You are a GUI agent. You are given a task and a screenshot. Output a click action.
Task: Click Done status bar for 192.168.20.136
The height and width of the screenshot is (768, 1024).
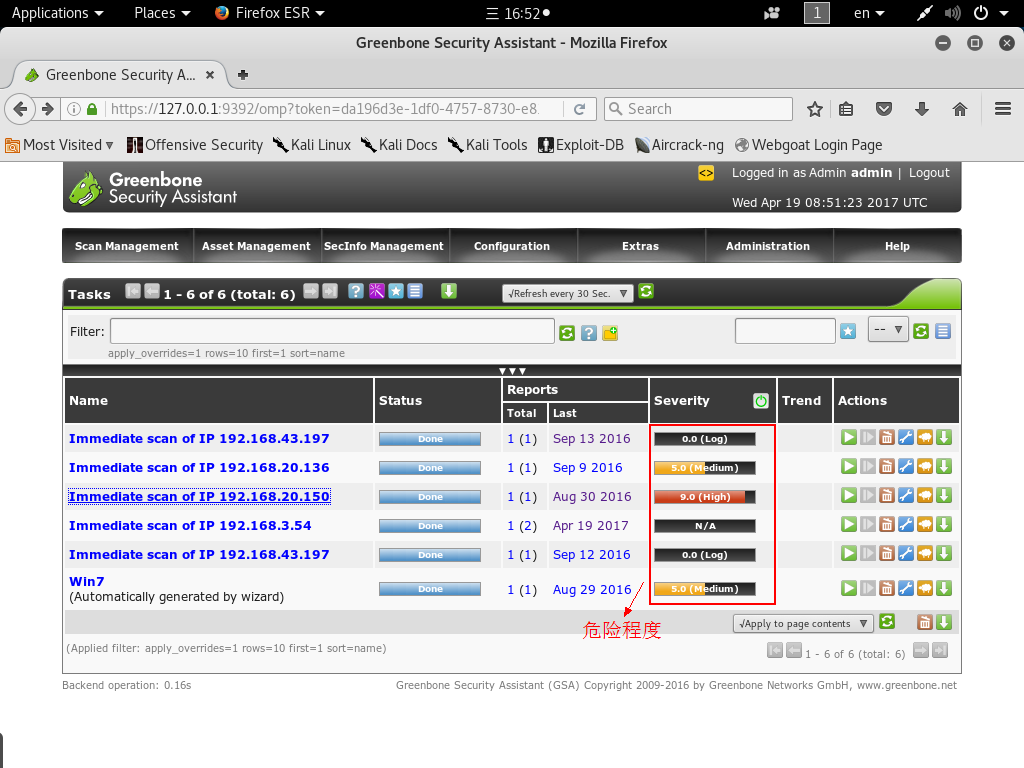430,468
